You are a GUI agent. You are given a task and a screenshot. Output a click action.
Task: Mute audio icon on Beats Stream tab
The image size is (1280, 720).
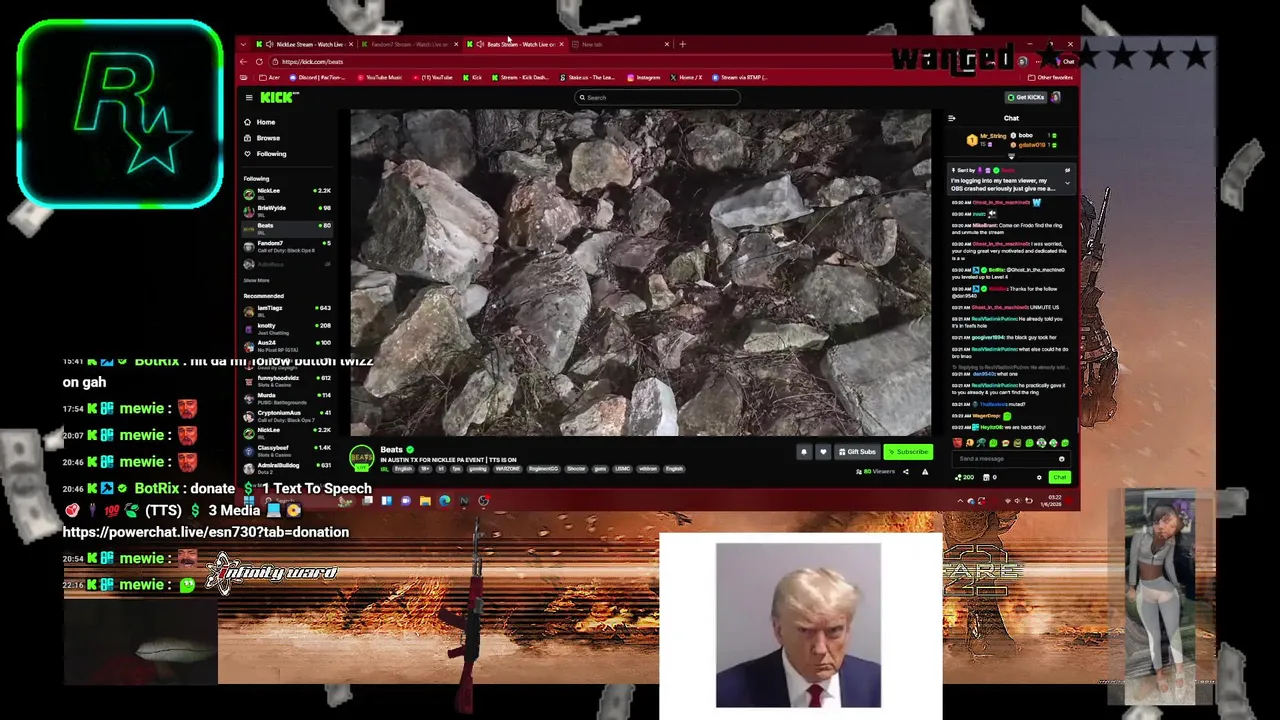click(x=480, y=44)
